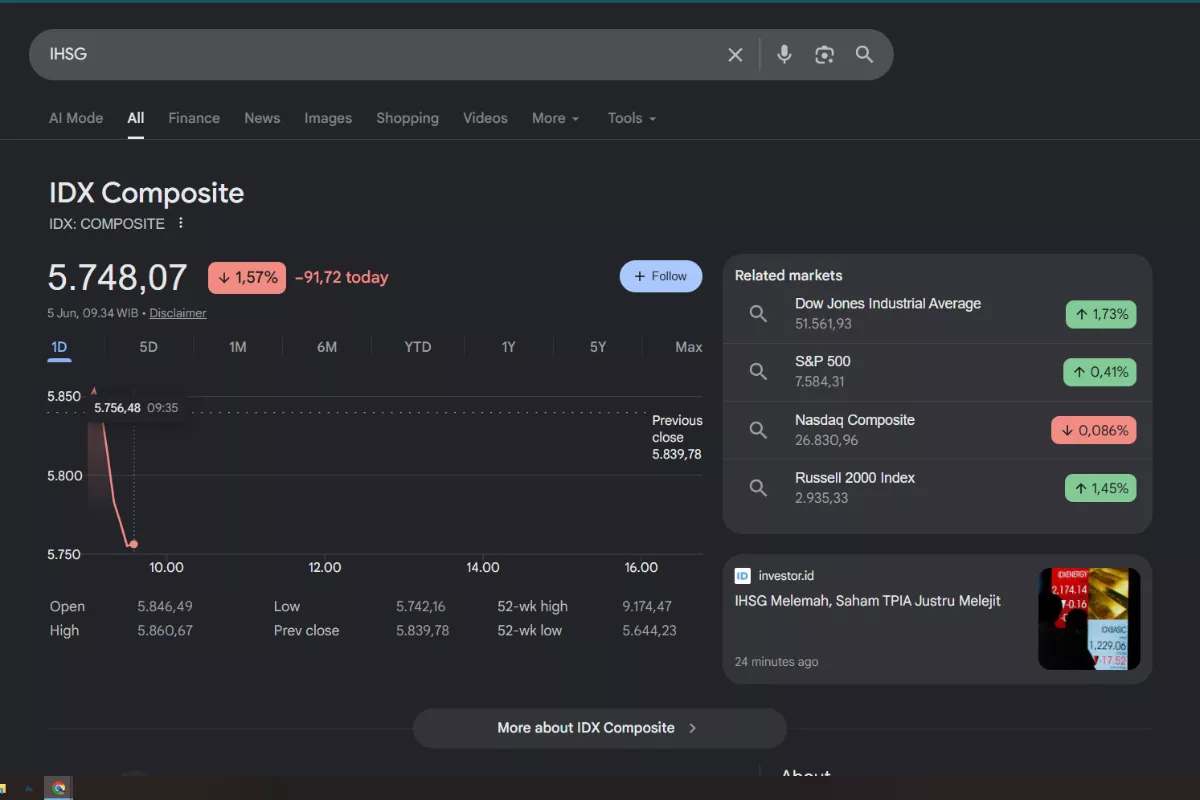Image resolution: width=1200 pixels, height=800 pixels.
Task: Click the index price 5.748,07
Action: tap(118, 277)
